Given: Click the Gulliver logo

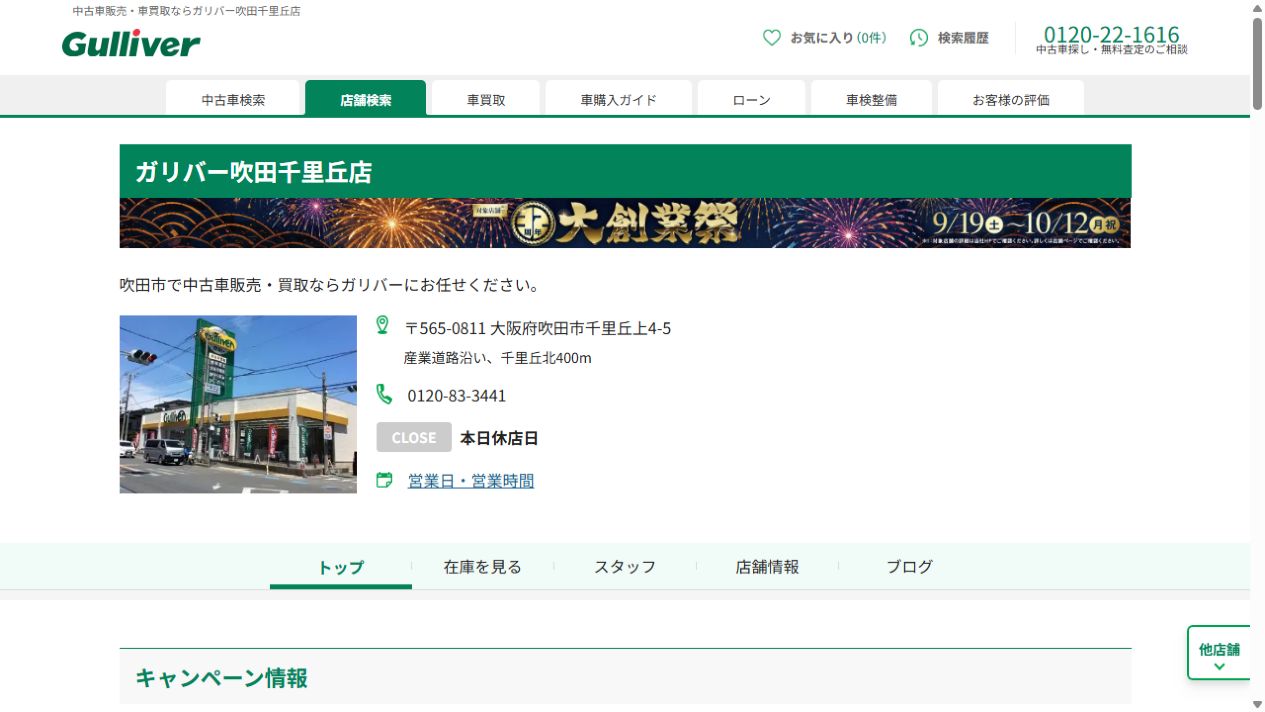Looking at the screenshot, I should (131, 43).
